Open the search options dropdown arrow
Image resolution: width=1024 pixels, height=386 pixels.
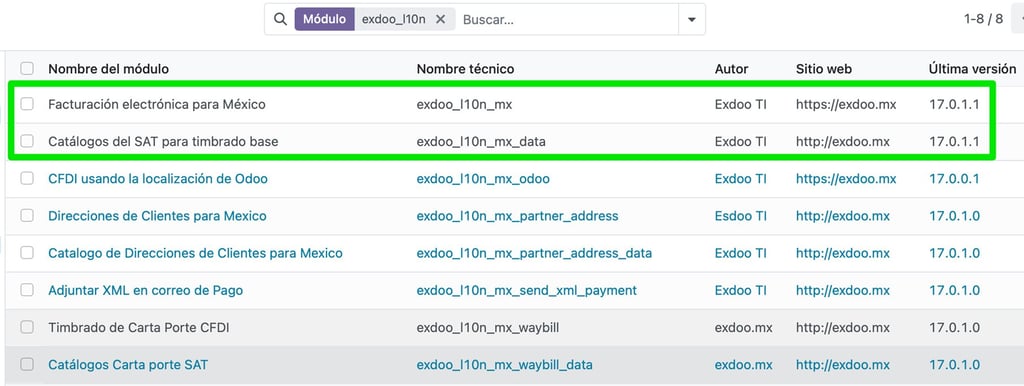692,20
